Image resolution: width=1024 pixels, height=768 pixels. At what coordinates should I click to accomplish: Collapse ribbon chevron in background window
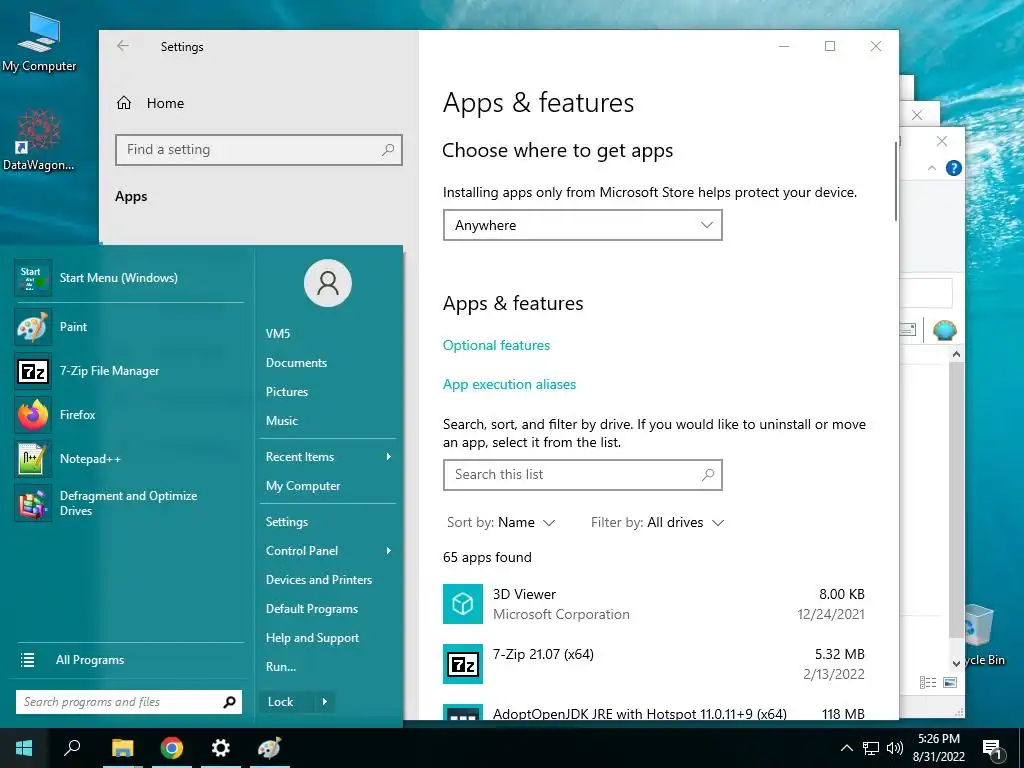(x=932, y=168)
